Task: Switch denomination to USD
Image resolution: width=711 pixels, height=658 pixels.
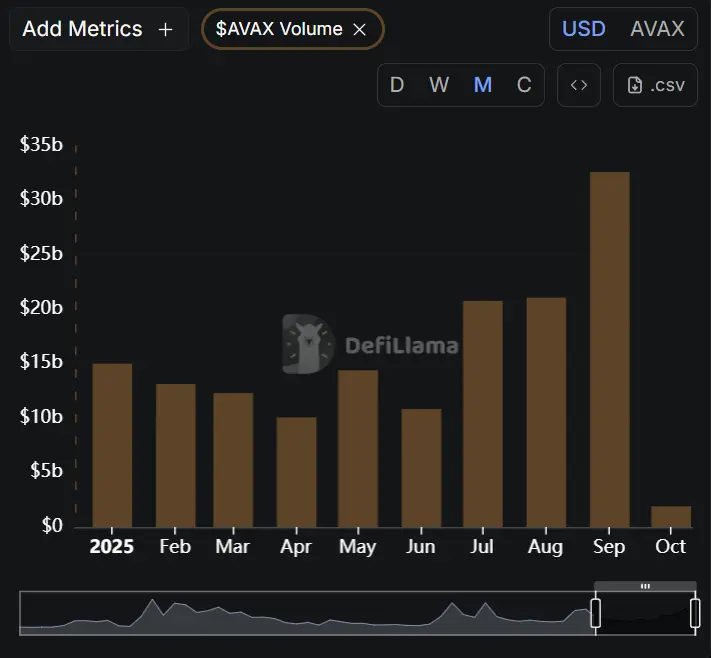Action: click(x=584, y=28)
